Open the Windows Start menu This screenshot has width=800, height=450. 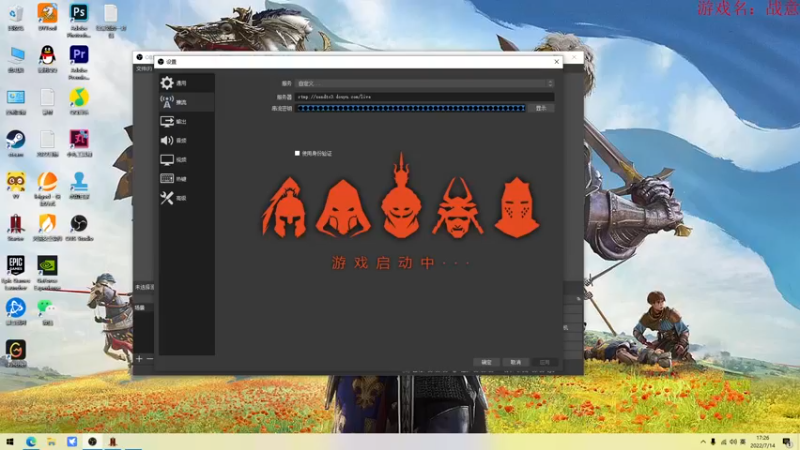(x=10, y=442)
